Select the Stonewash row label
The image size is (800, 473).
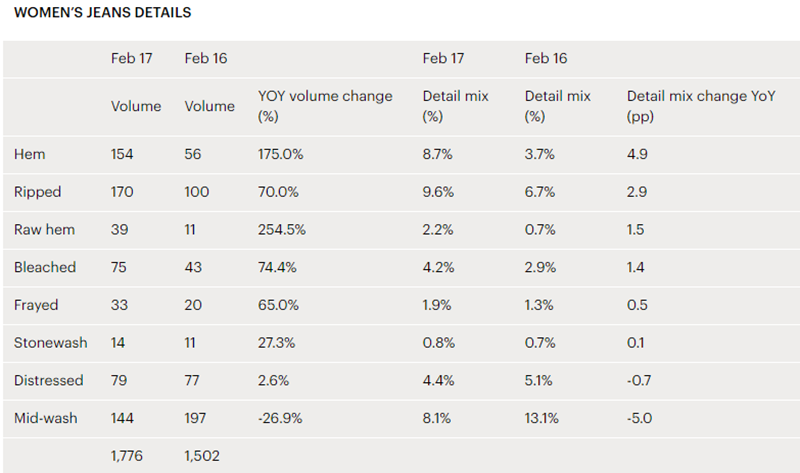[51, 343]
